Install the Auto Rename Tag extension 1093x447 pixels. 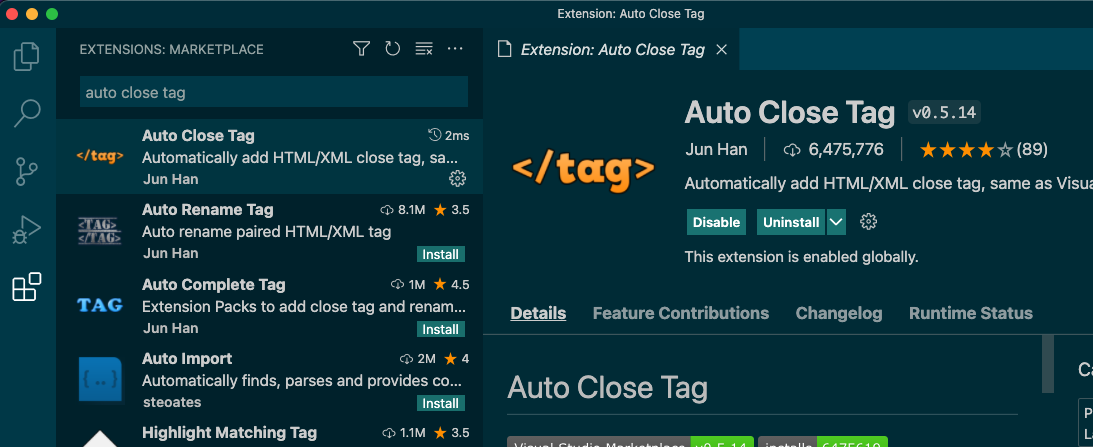441,255
